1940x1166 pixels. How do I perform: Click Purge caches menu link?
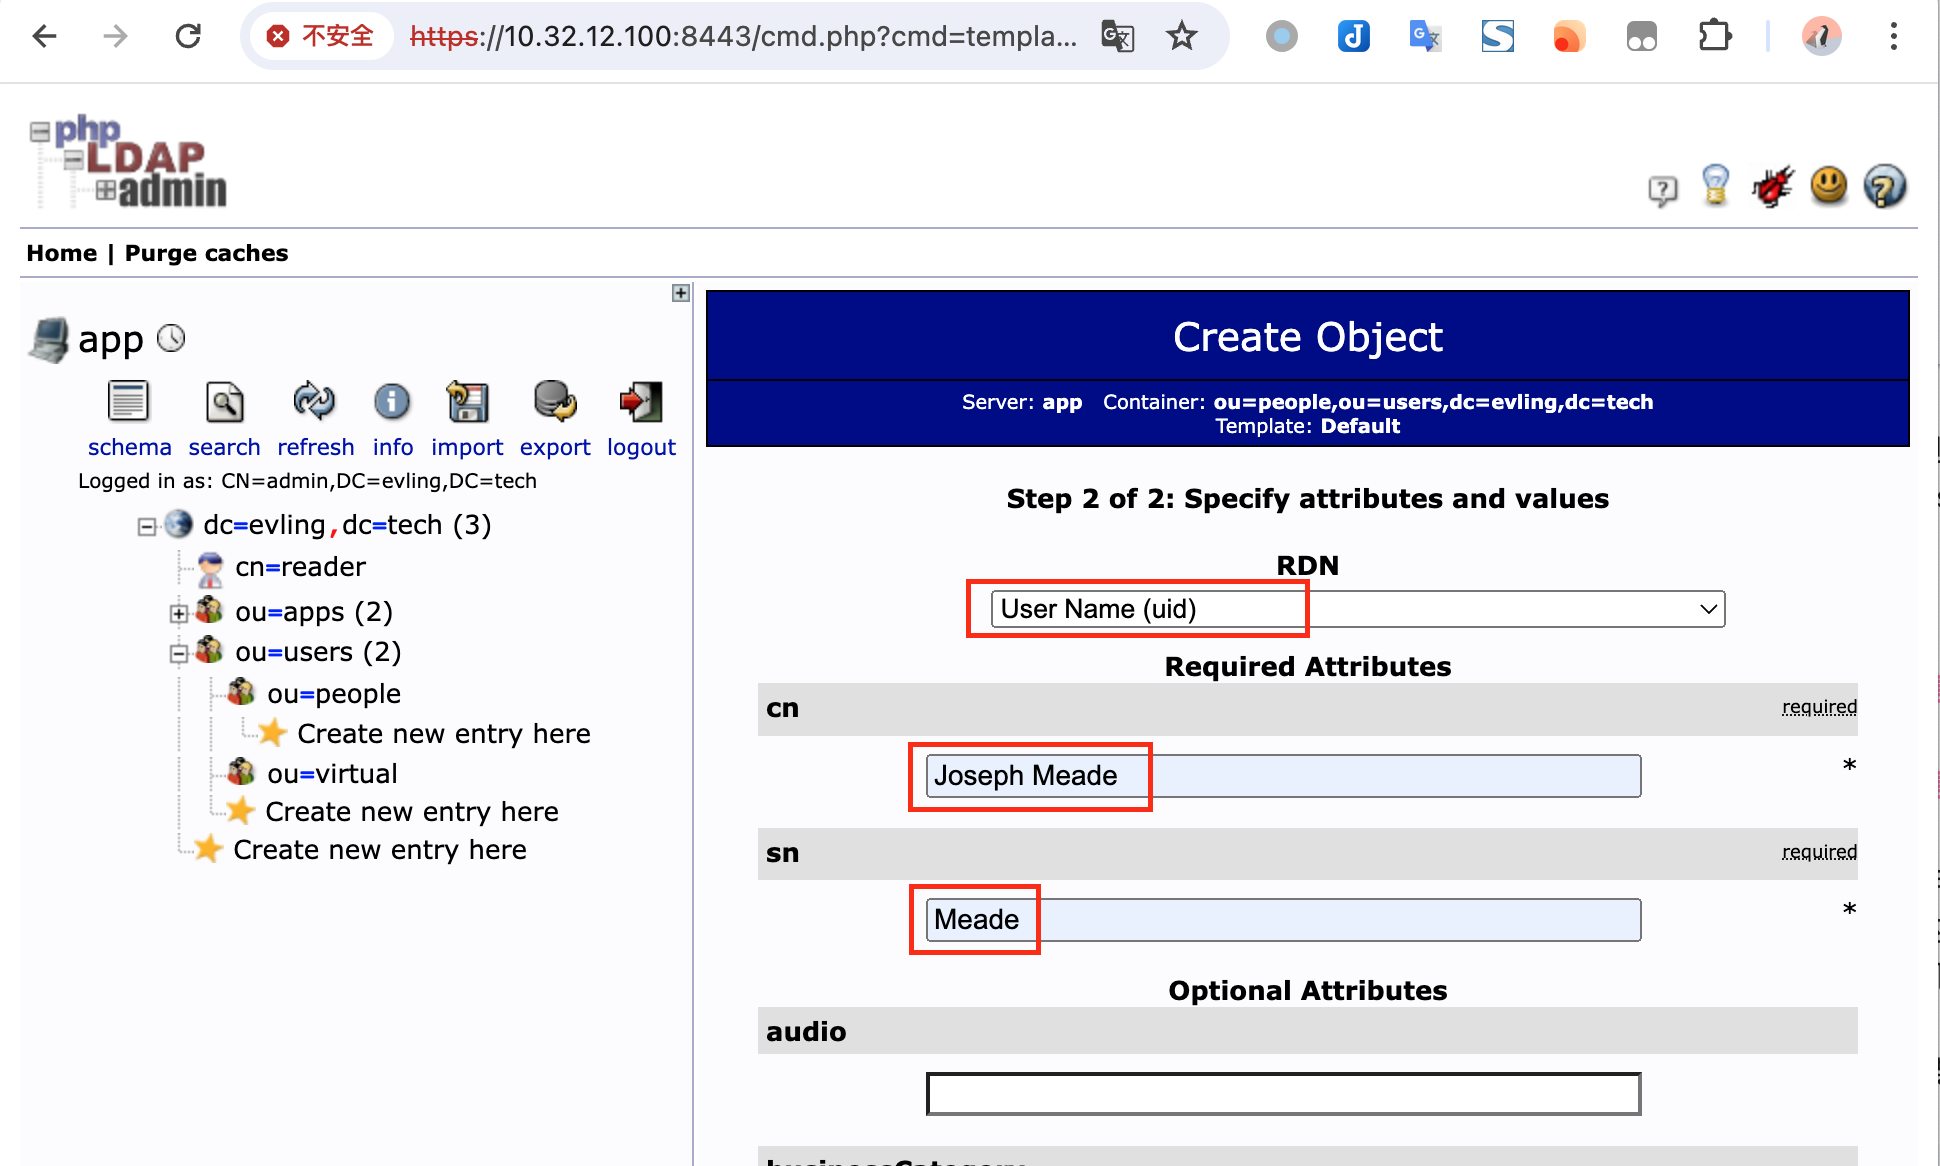click(206, 253)
